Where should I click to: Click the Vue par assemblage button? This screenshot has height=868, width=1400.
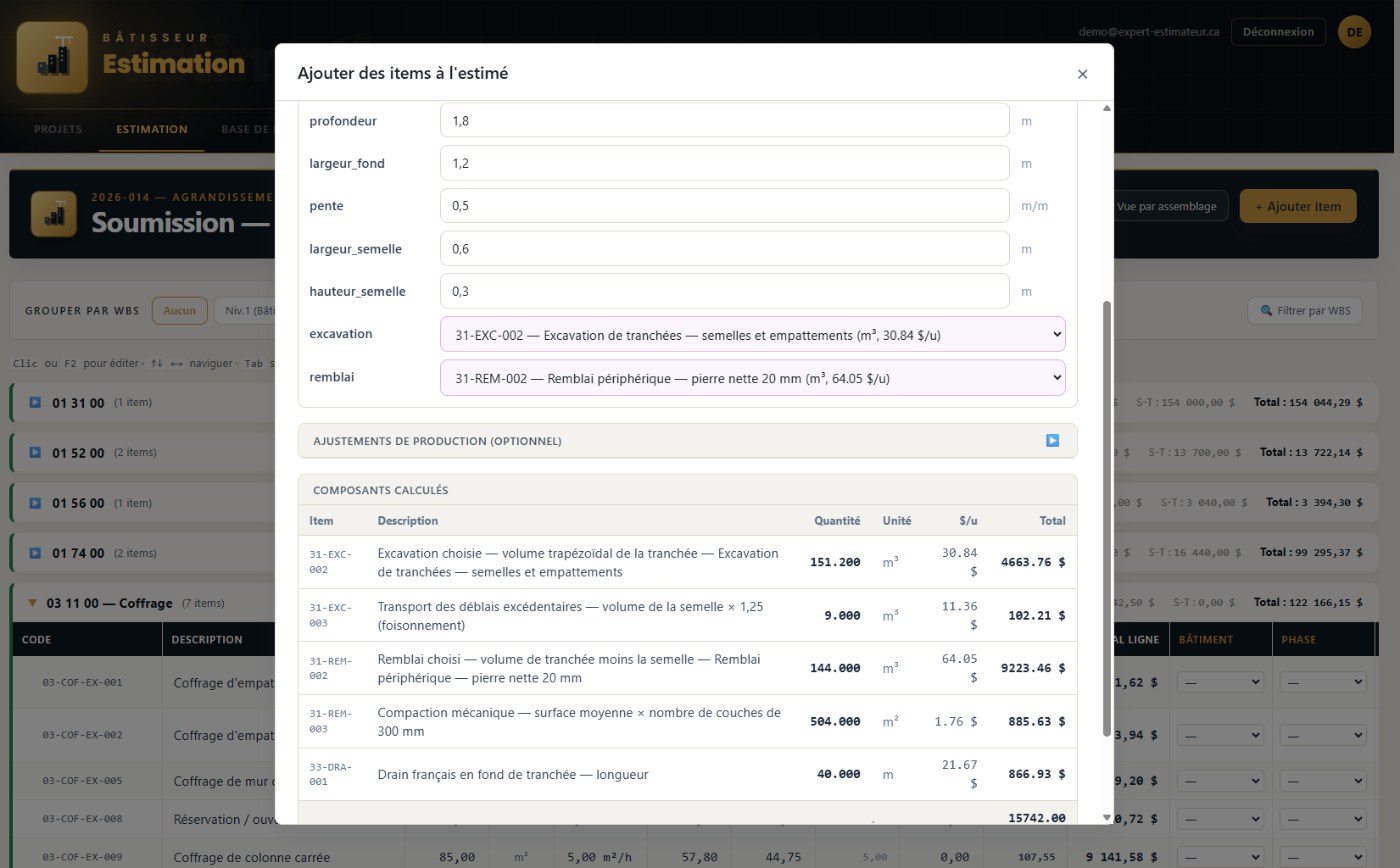1166,206
